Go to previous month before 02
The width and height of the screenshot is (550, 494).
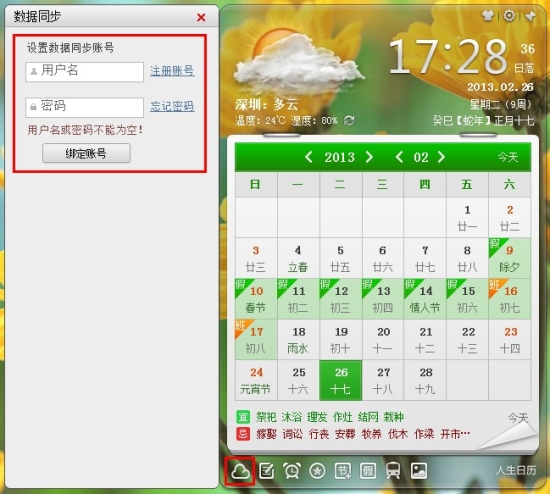pyautogui.click(x=399, y=157)
